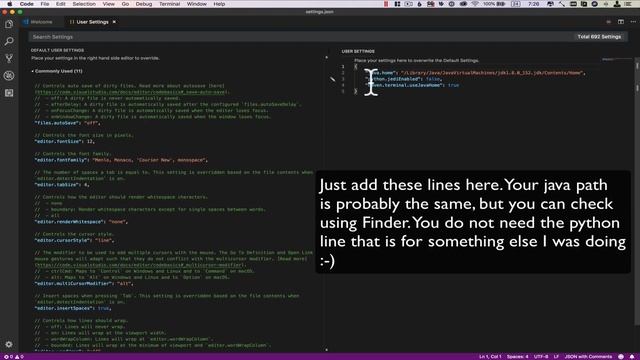Screen dimensions: 640x360
Task: Open the Go menu
Action: (x=125, y=4)
